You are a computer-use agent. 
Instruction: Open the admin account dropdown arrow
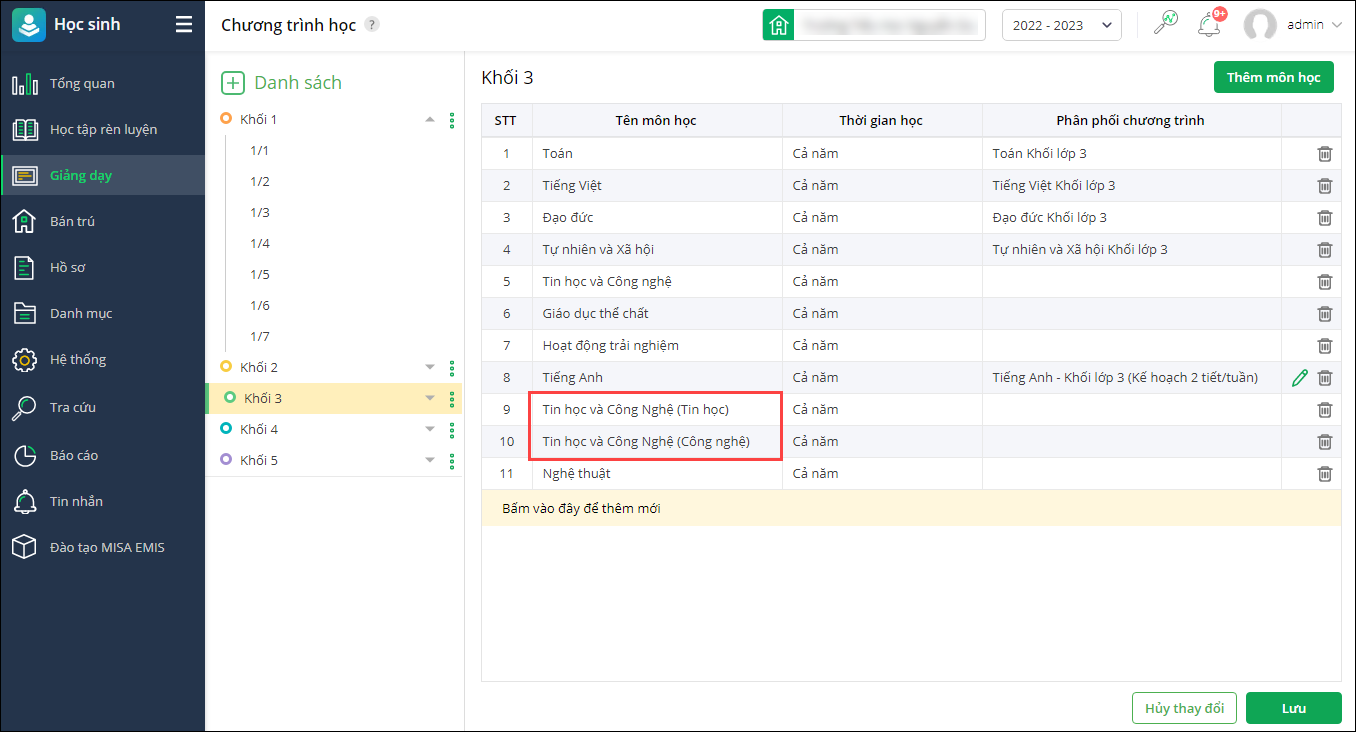(x=1337, y=25)
